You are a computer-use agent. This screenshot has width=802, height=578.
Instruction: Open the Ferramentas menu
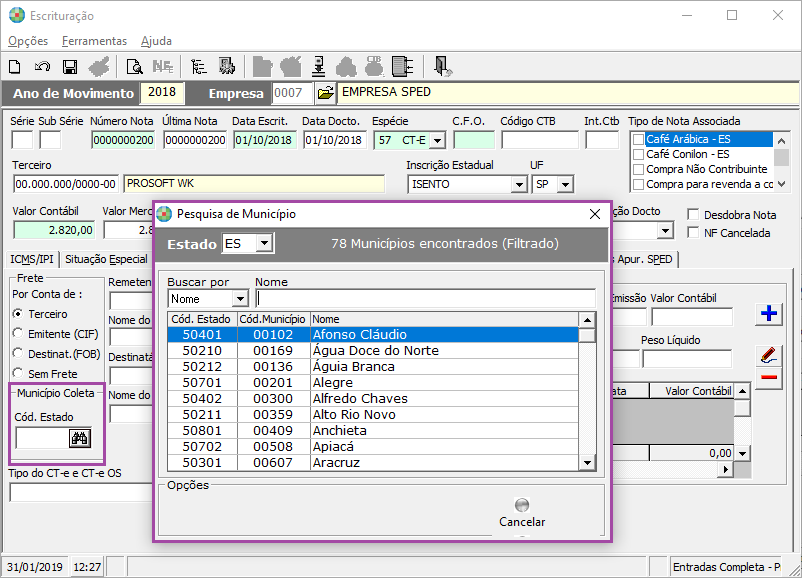pos(95,41)
